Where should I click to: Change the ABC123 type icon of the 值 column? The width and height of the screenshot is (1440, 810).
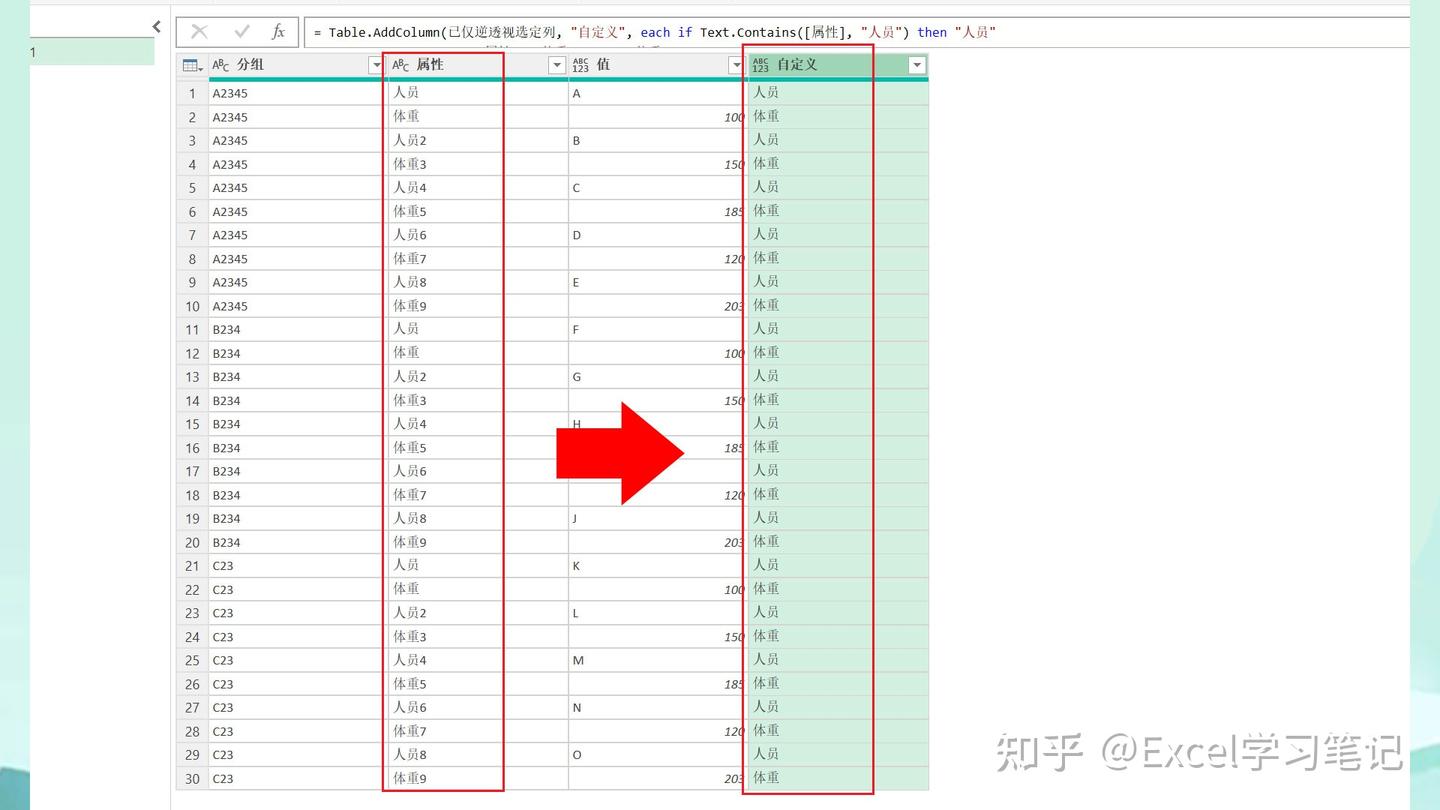pos(581,65)
